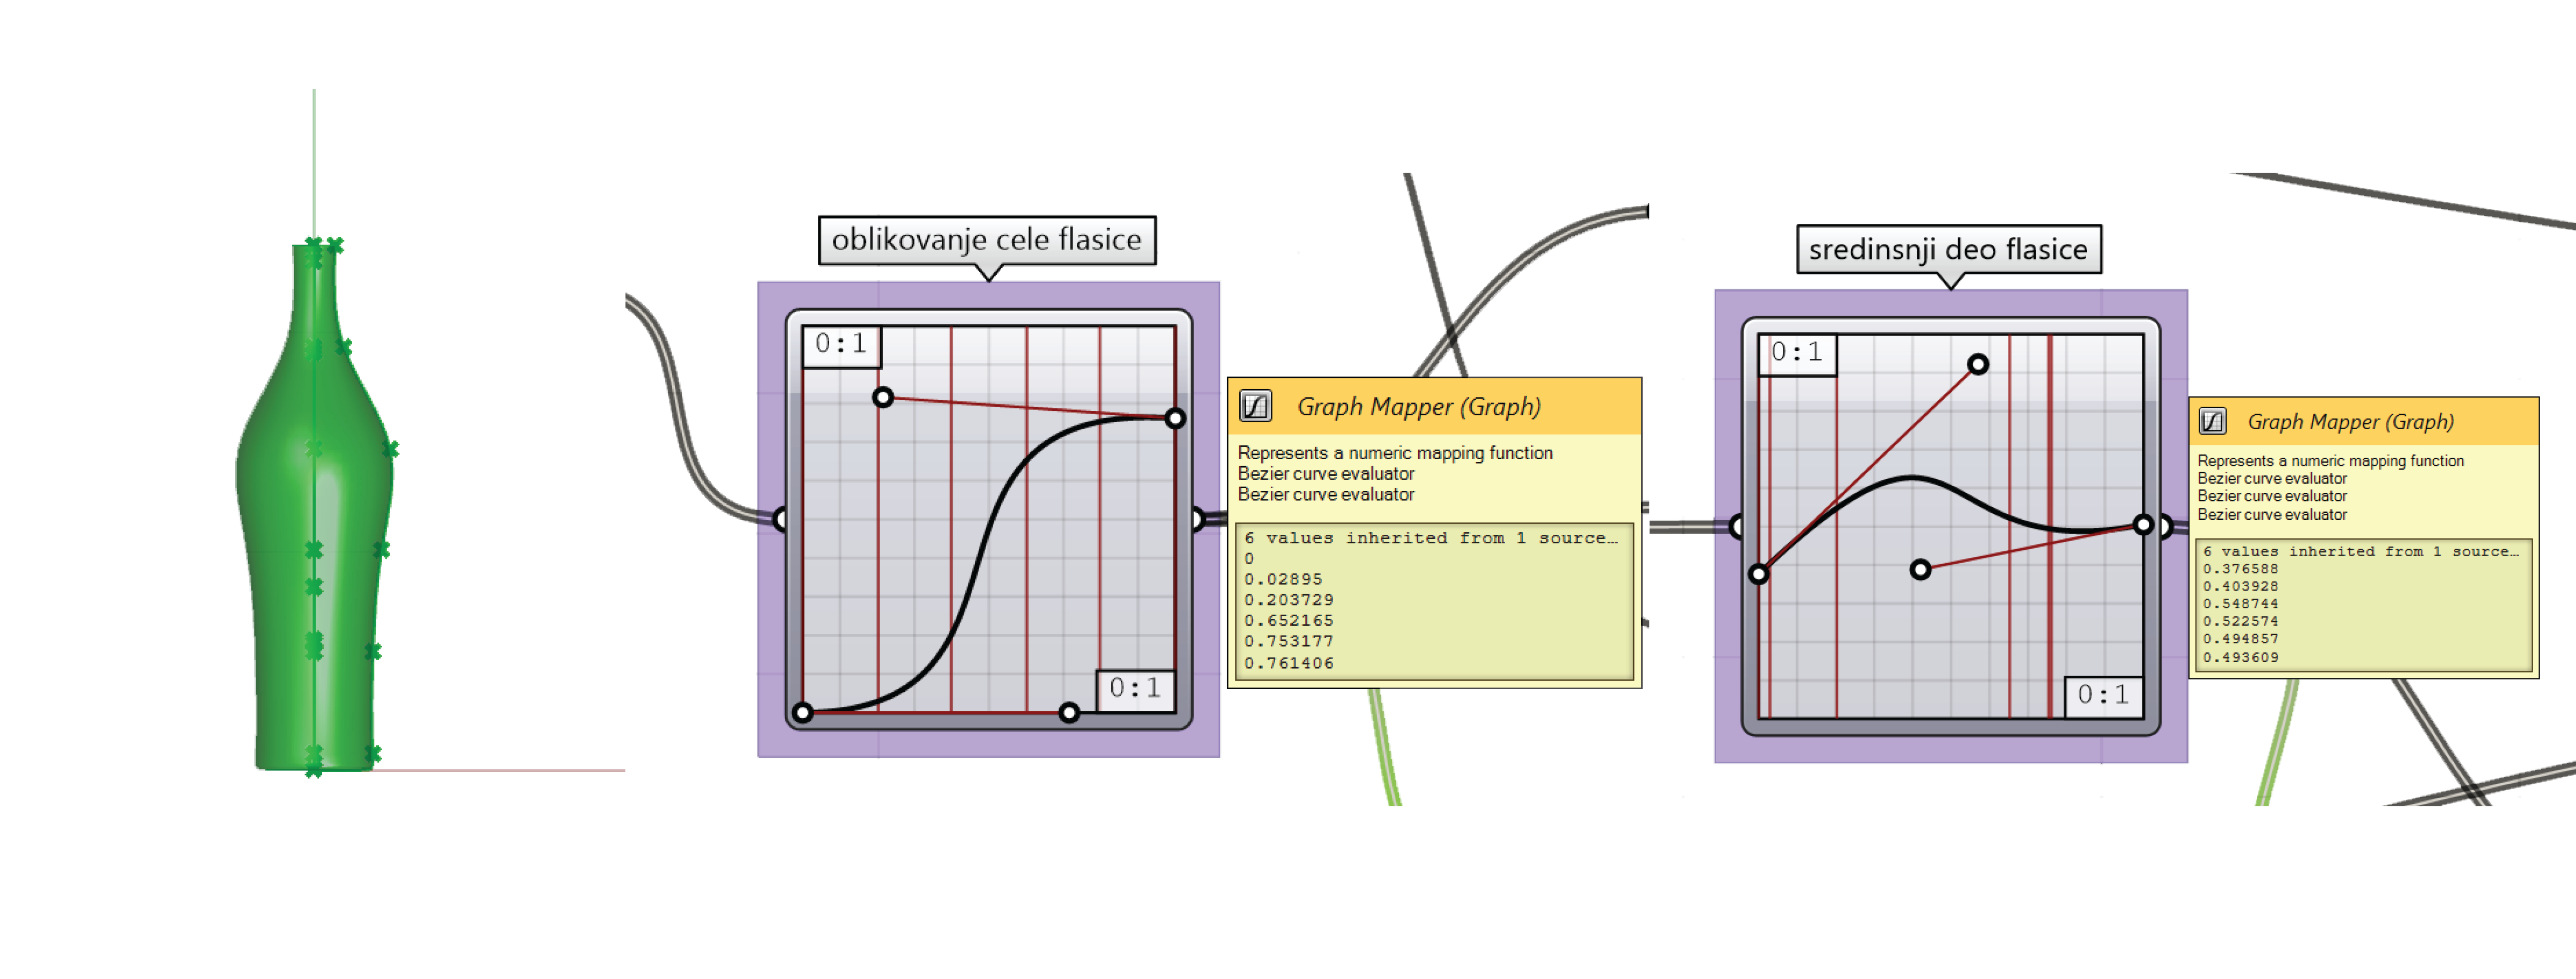
Task: Click value 0.403928 in right tooltip
Action: point(2241,587)
